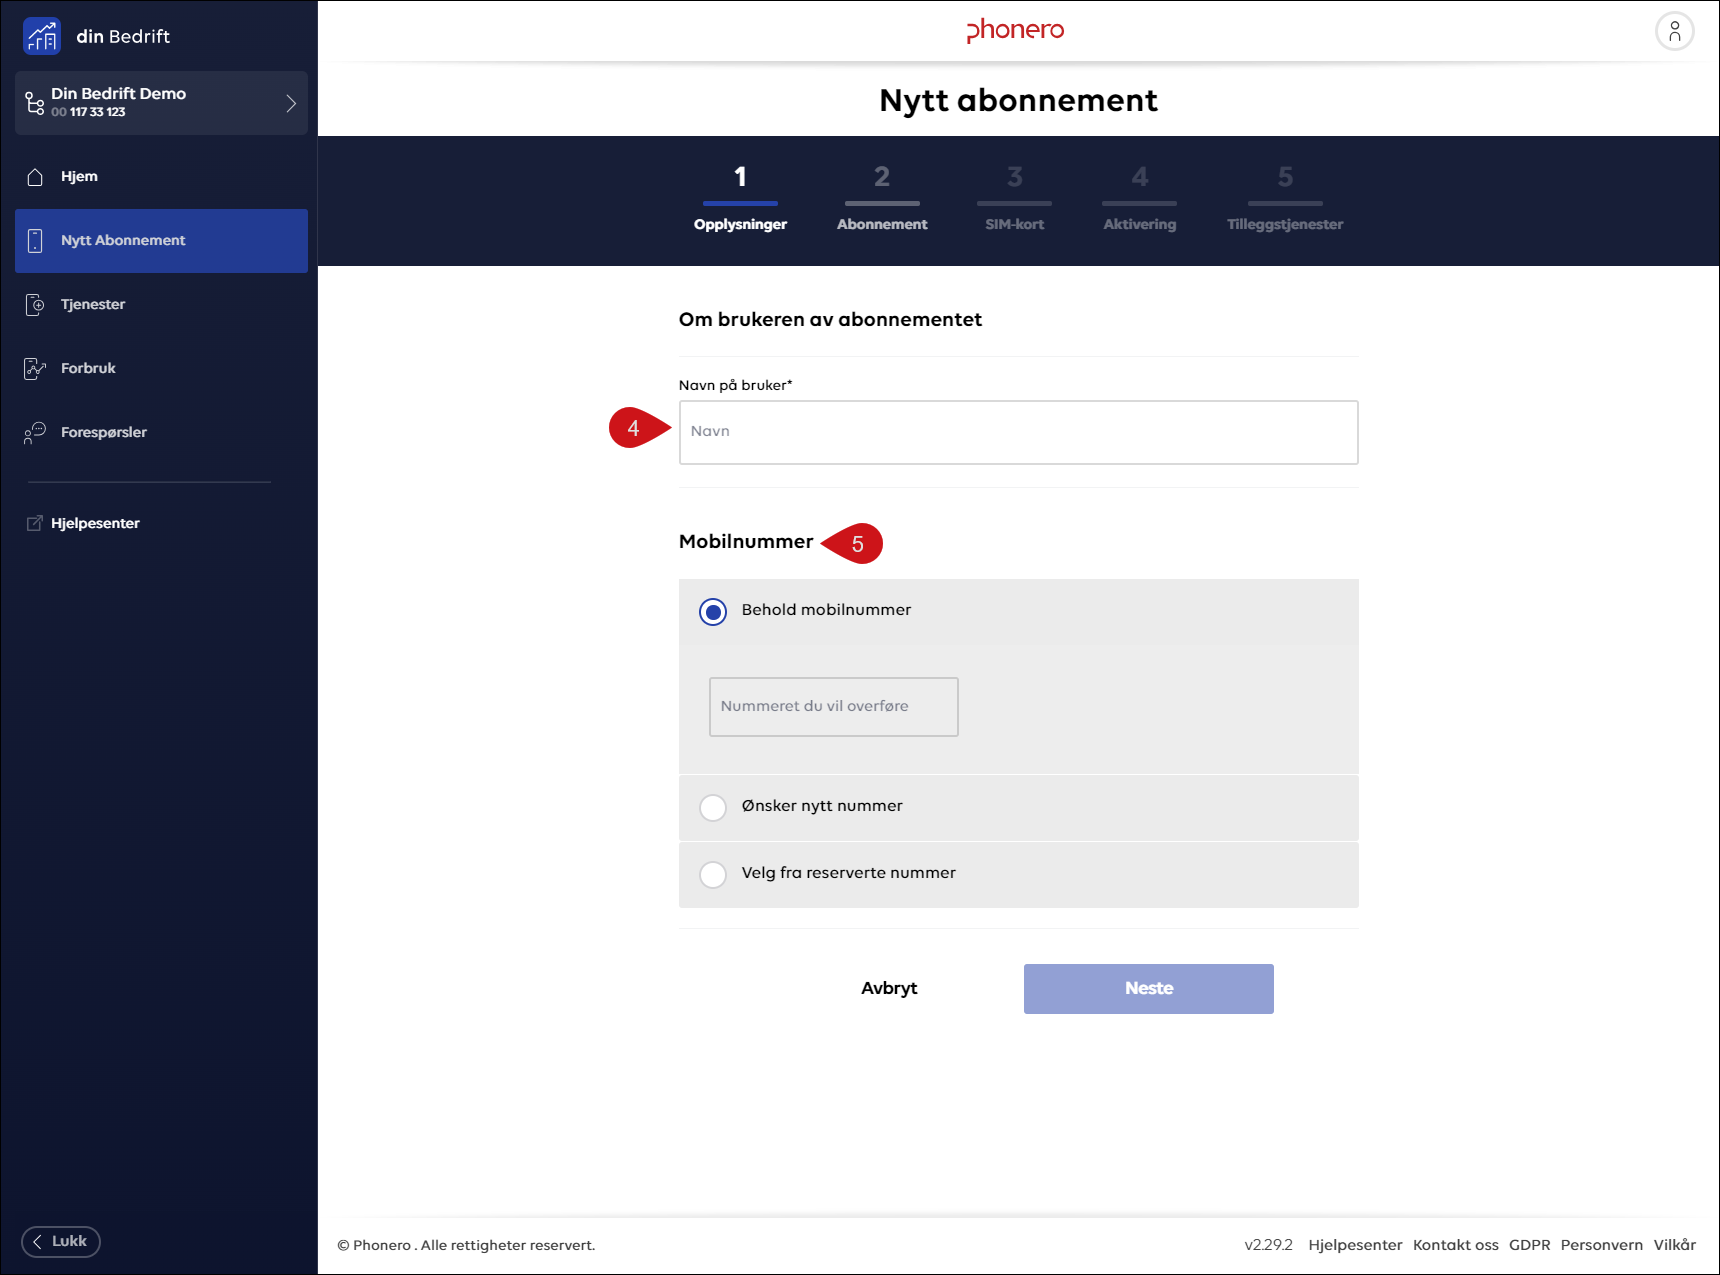
Task: Open Vilkår footer link
Action: 1674,1245
